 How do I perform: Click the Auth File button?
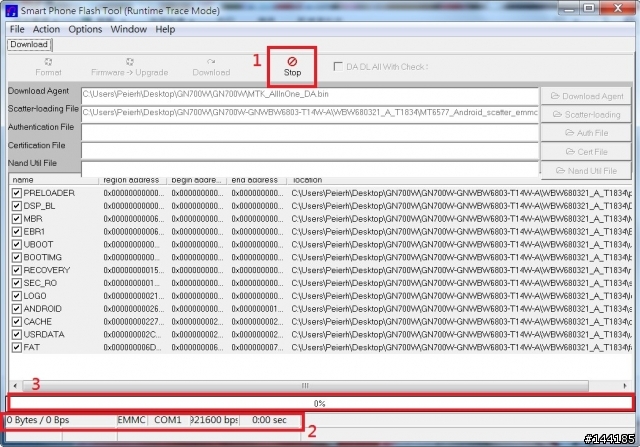click(x=586, y=133)
